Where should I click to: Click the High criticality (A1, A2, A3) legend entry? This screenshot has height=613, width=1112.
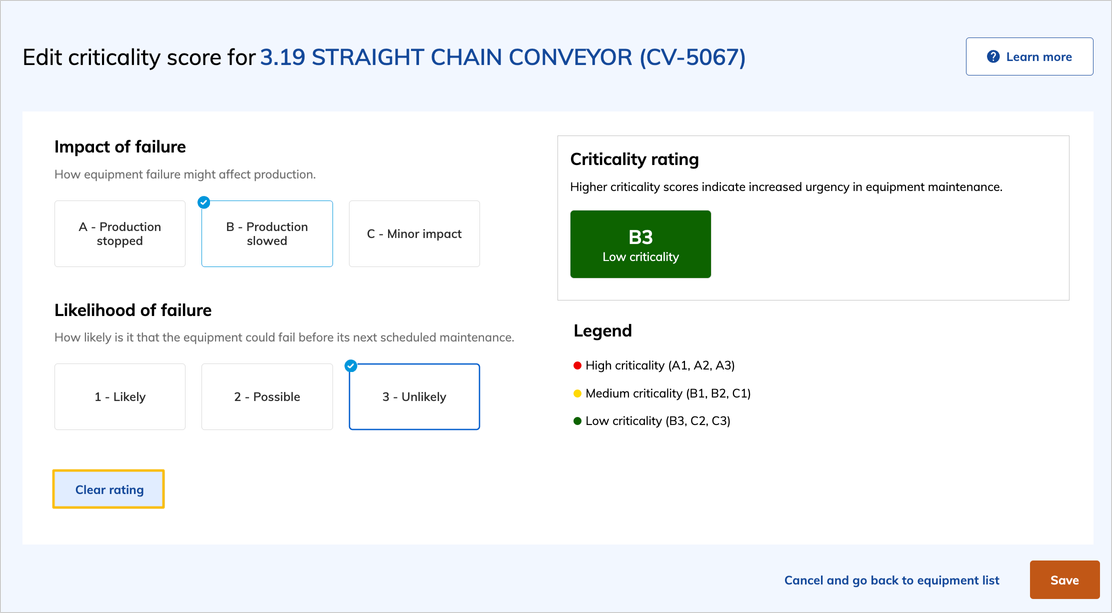tap(660, 365)
